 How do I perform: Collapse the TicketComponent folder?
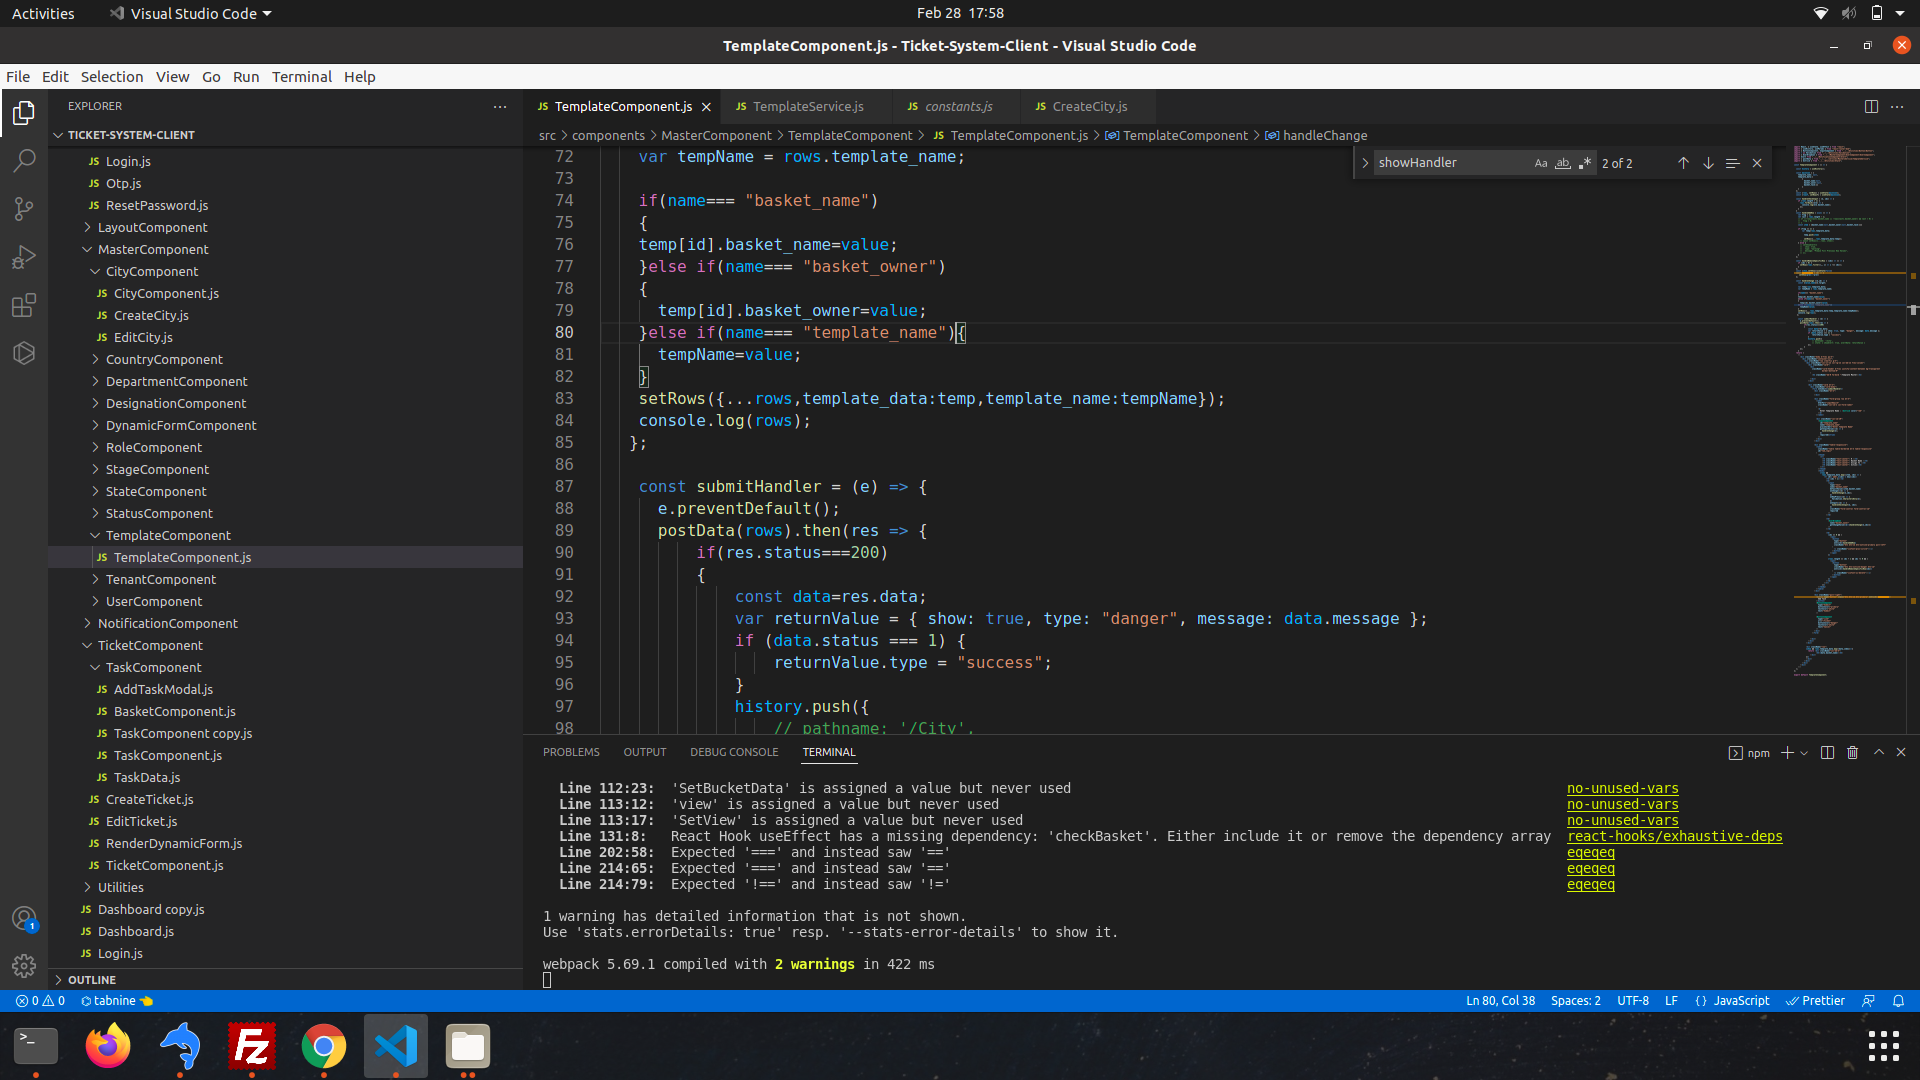(150, 646)
